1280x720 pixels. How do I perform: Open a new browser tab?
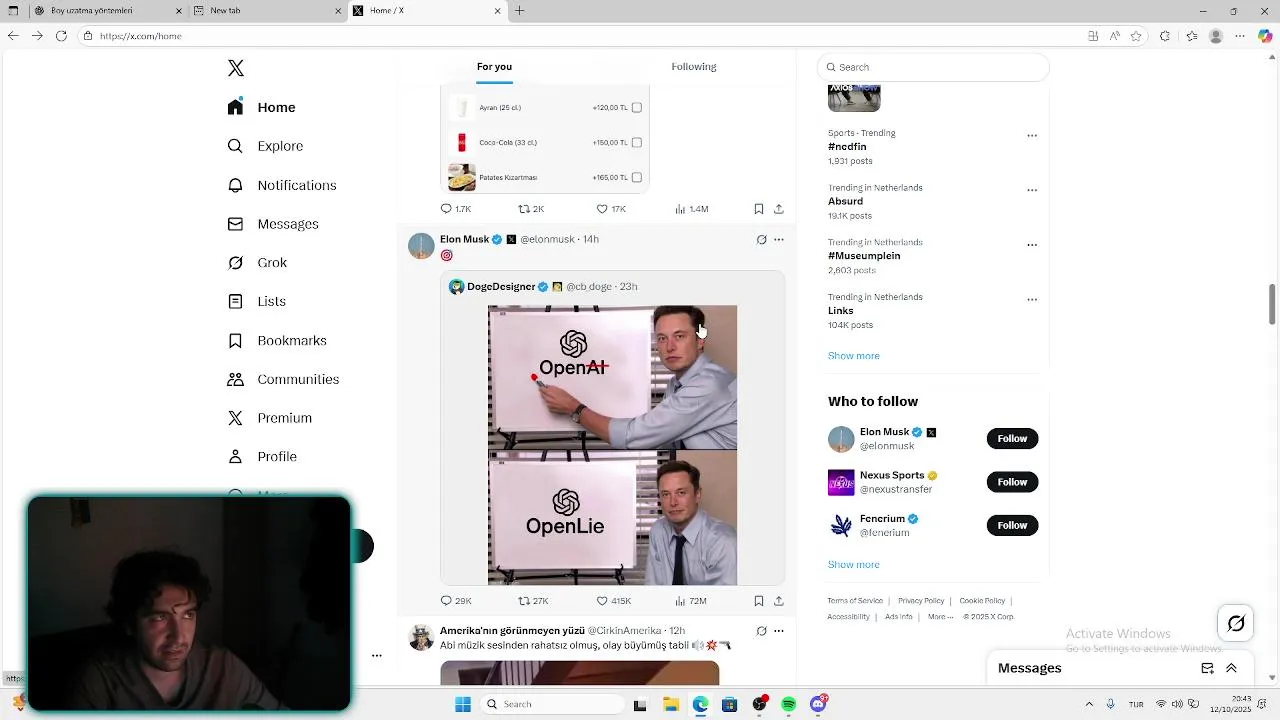[x=519, y=11]
